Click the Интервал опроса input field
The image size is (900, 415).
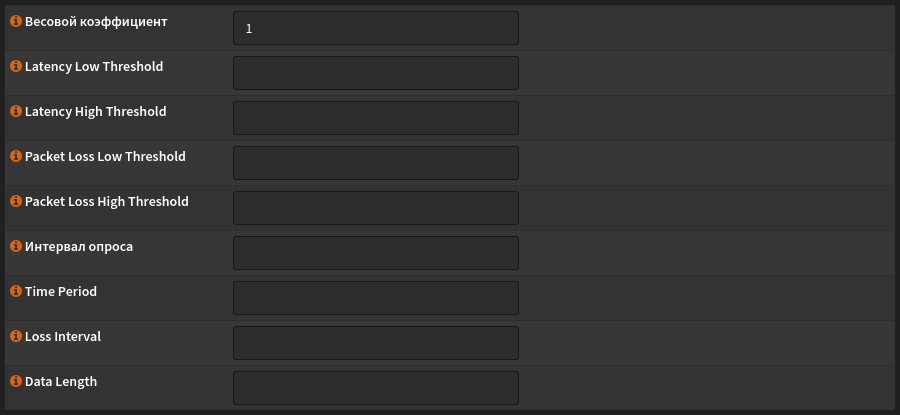coord(376,253)
